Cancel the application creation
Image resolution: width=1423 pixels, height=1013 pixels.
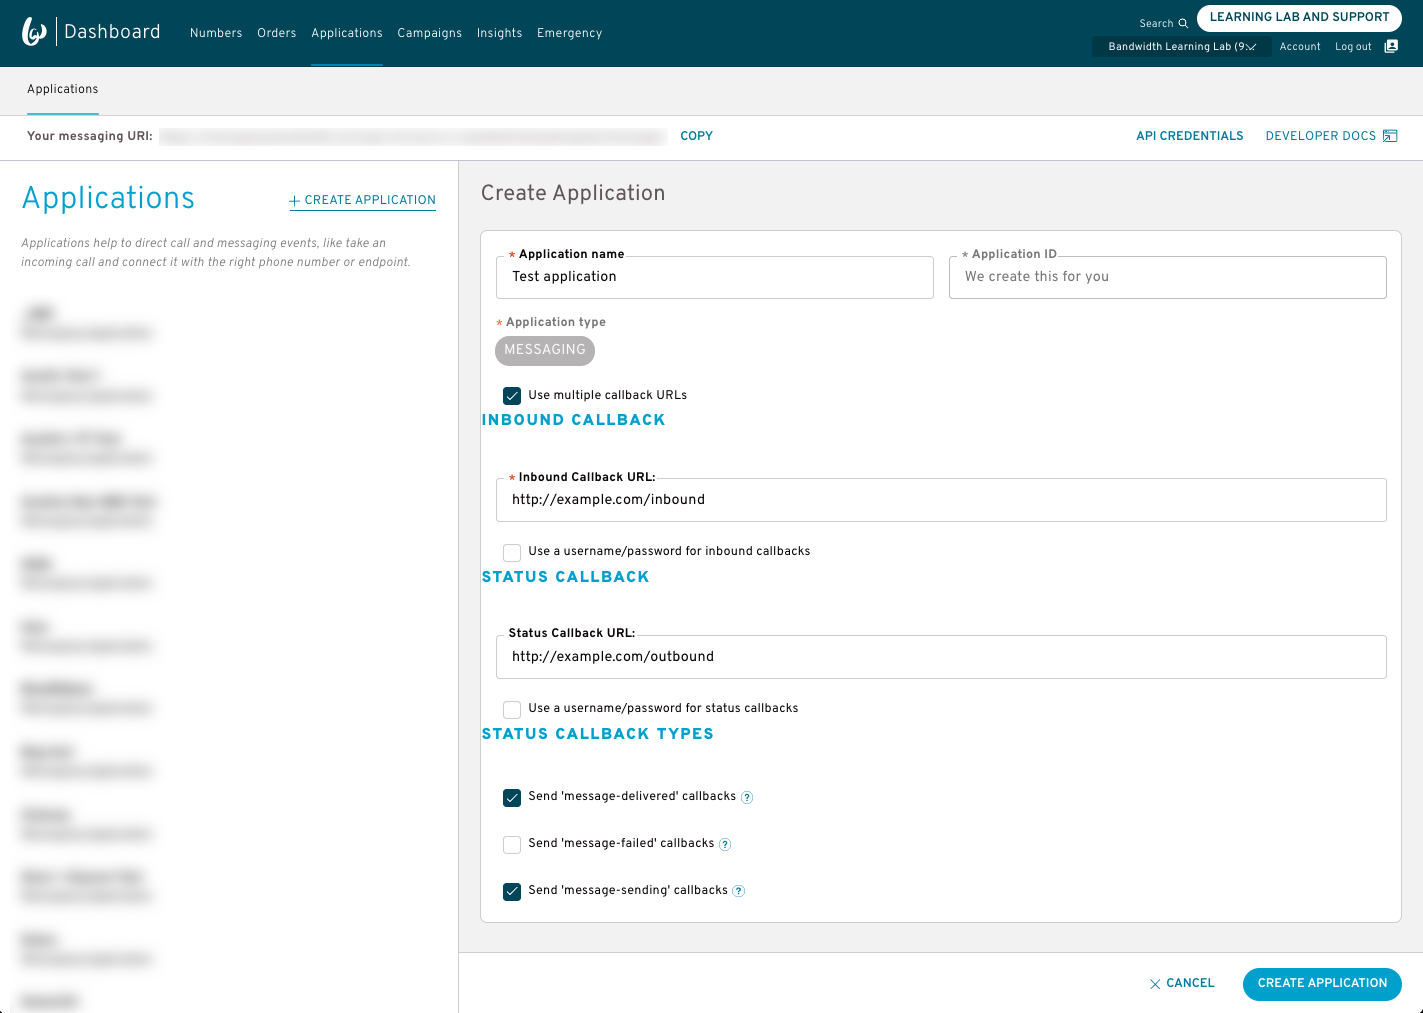tap(1182, 984)
